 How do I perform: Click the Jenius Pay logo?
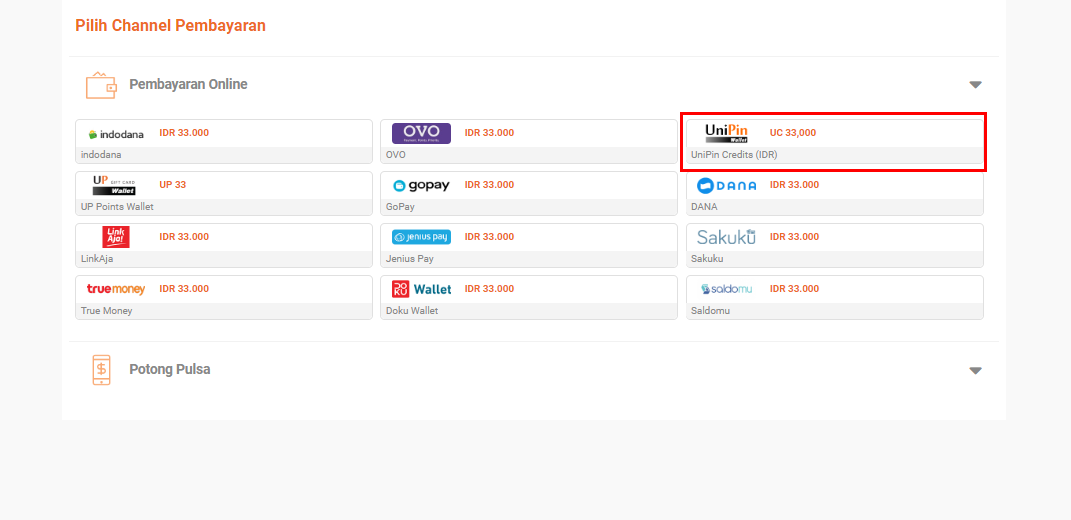pos(421,237)
